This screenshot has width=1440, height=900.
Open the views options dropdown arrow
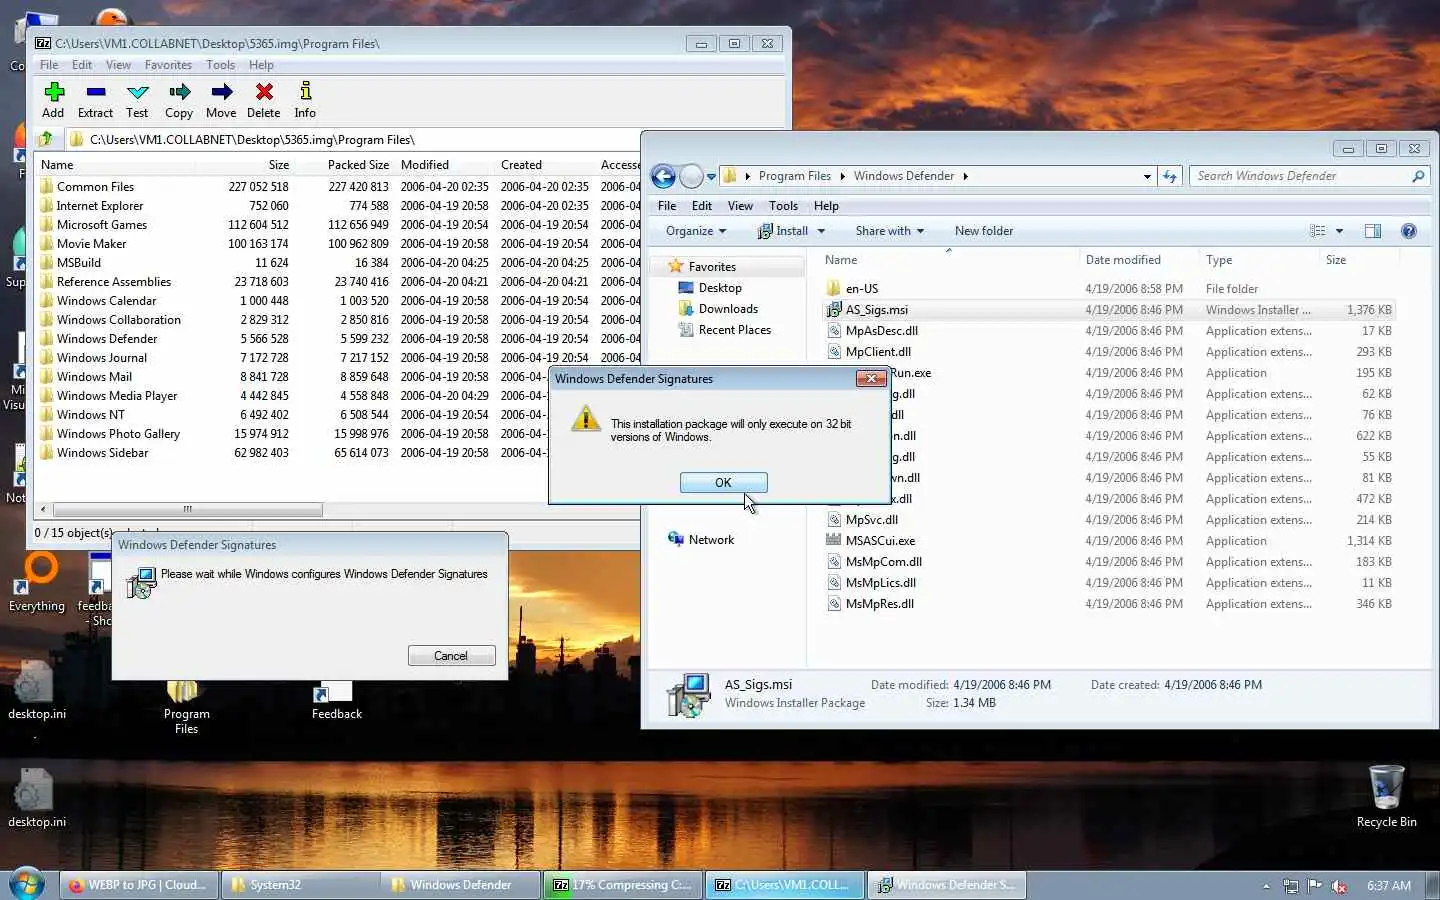coord(1339,231)
